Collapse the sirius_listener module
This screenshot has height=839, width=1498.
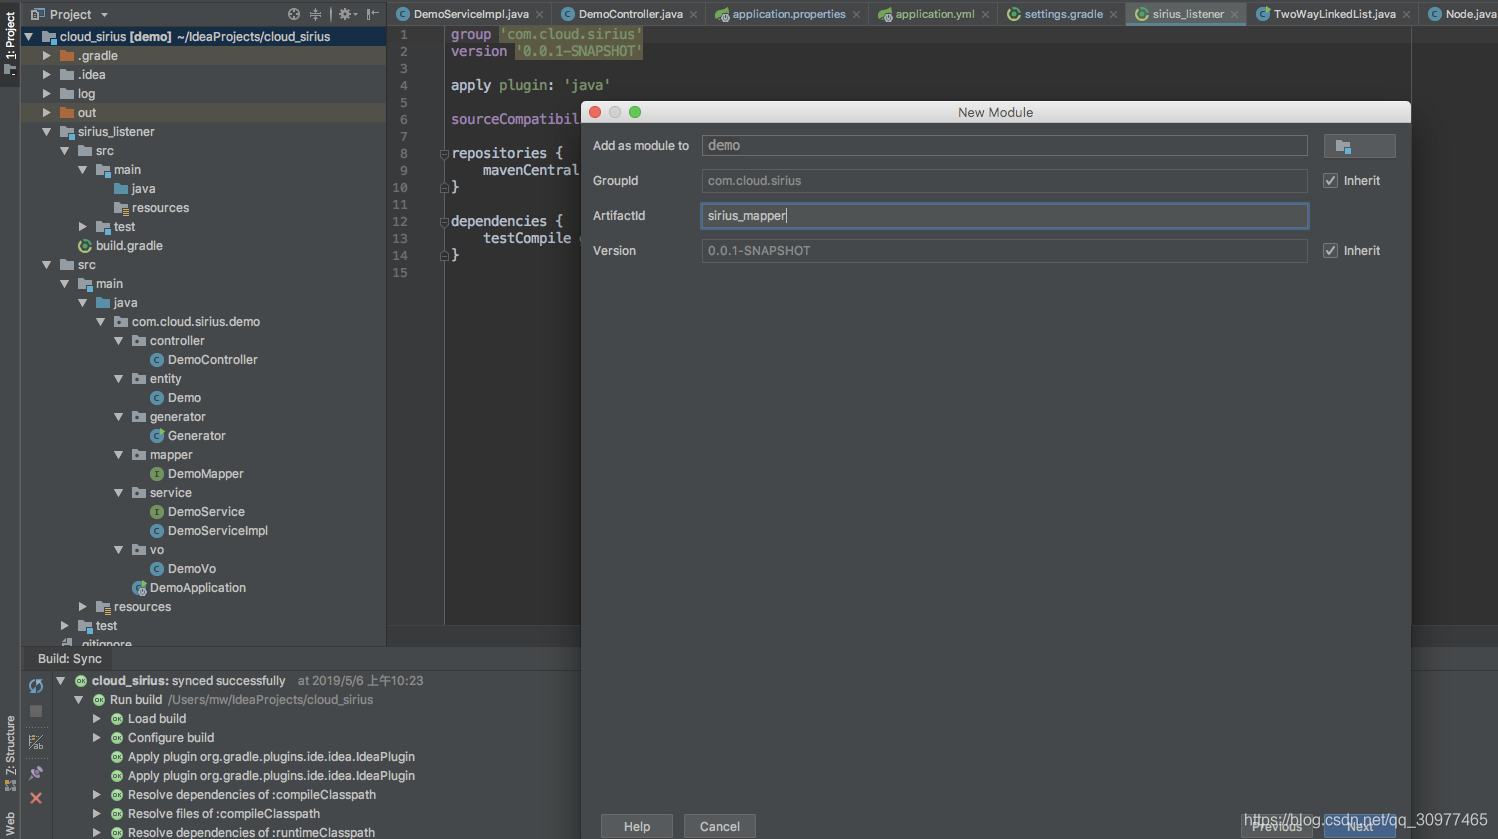pyautogui.click(x=46, y=132)
